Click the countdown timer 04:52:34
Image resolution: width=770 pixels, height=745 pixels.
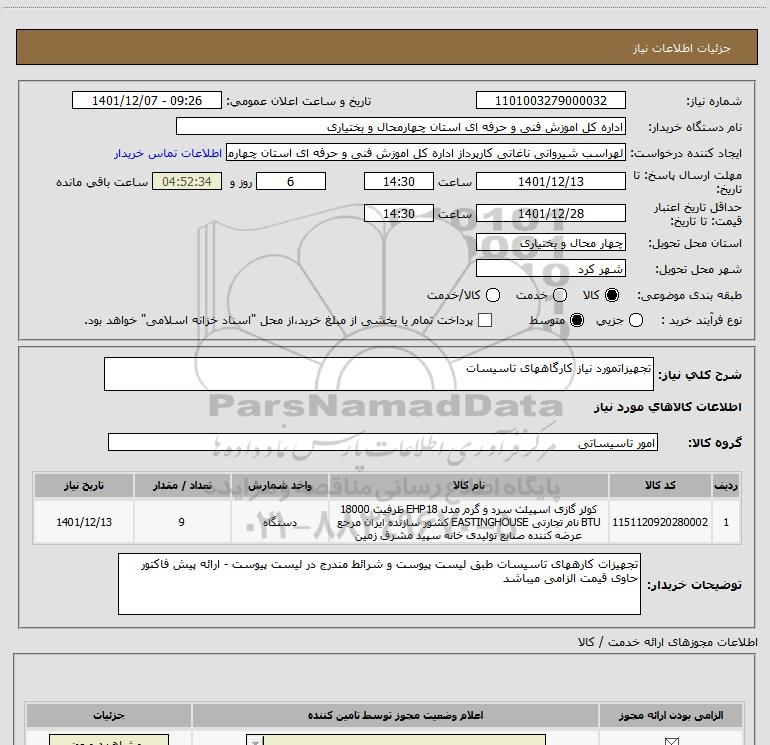pos(187,181)
